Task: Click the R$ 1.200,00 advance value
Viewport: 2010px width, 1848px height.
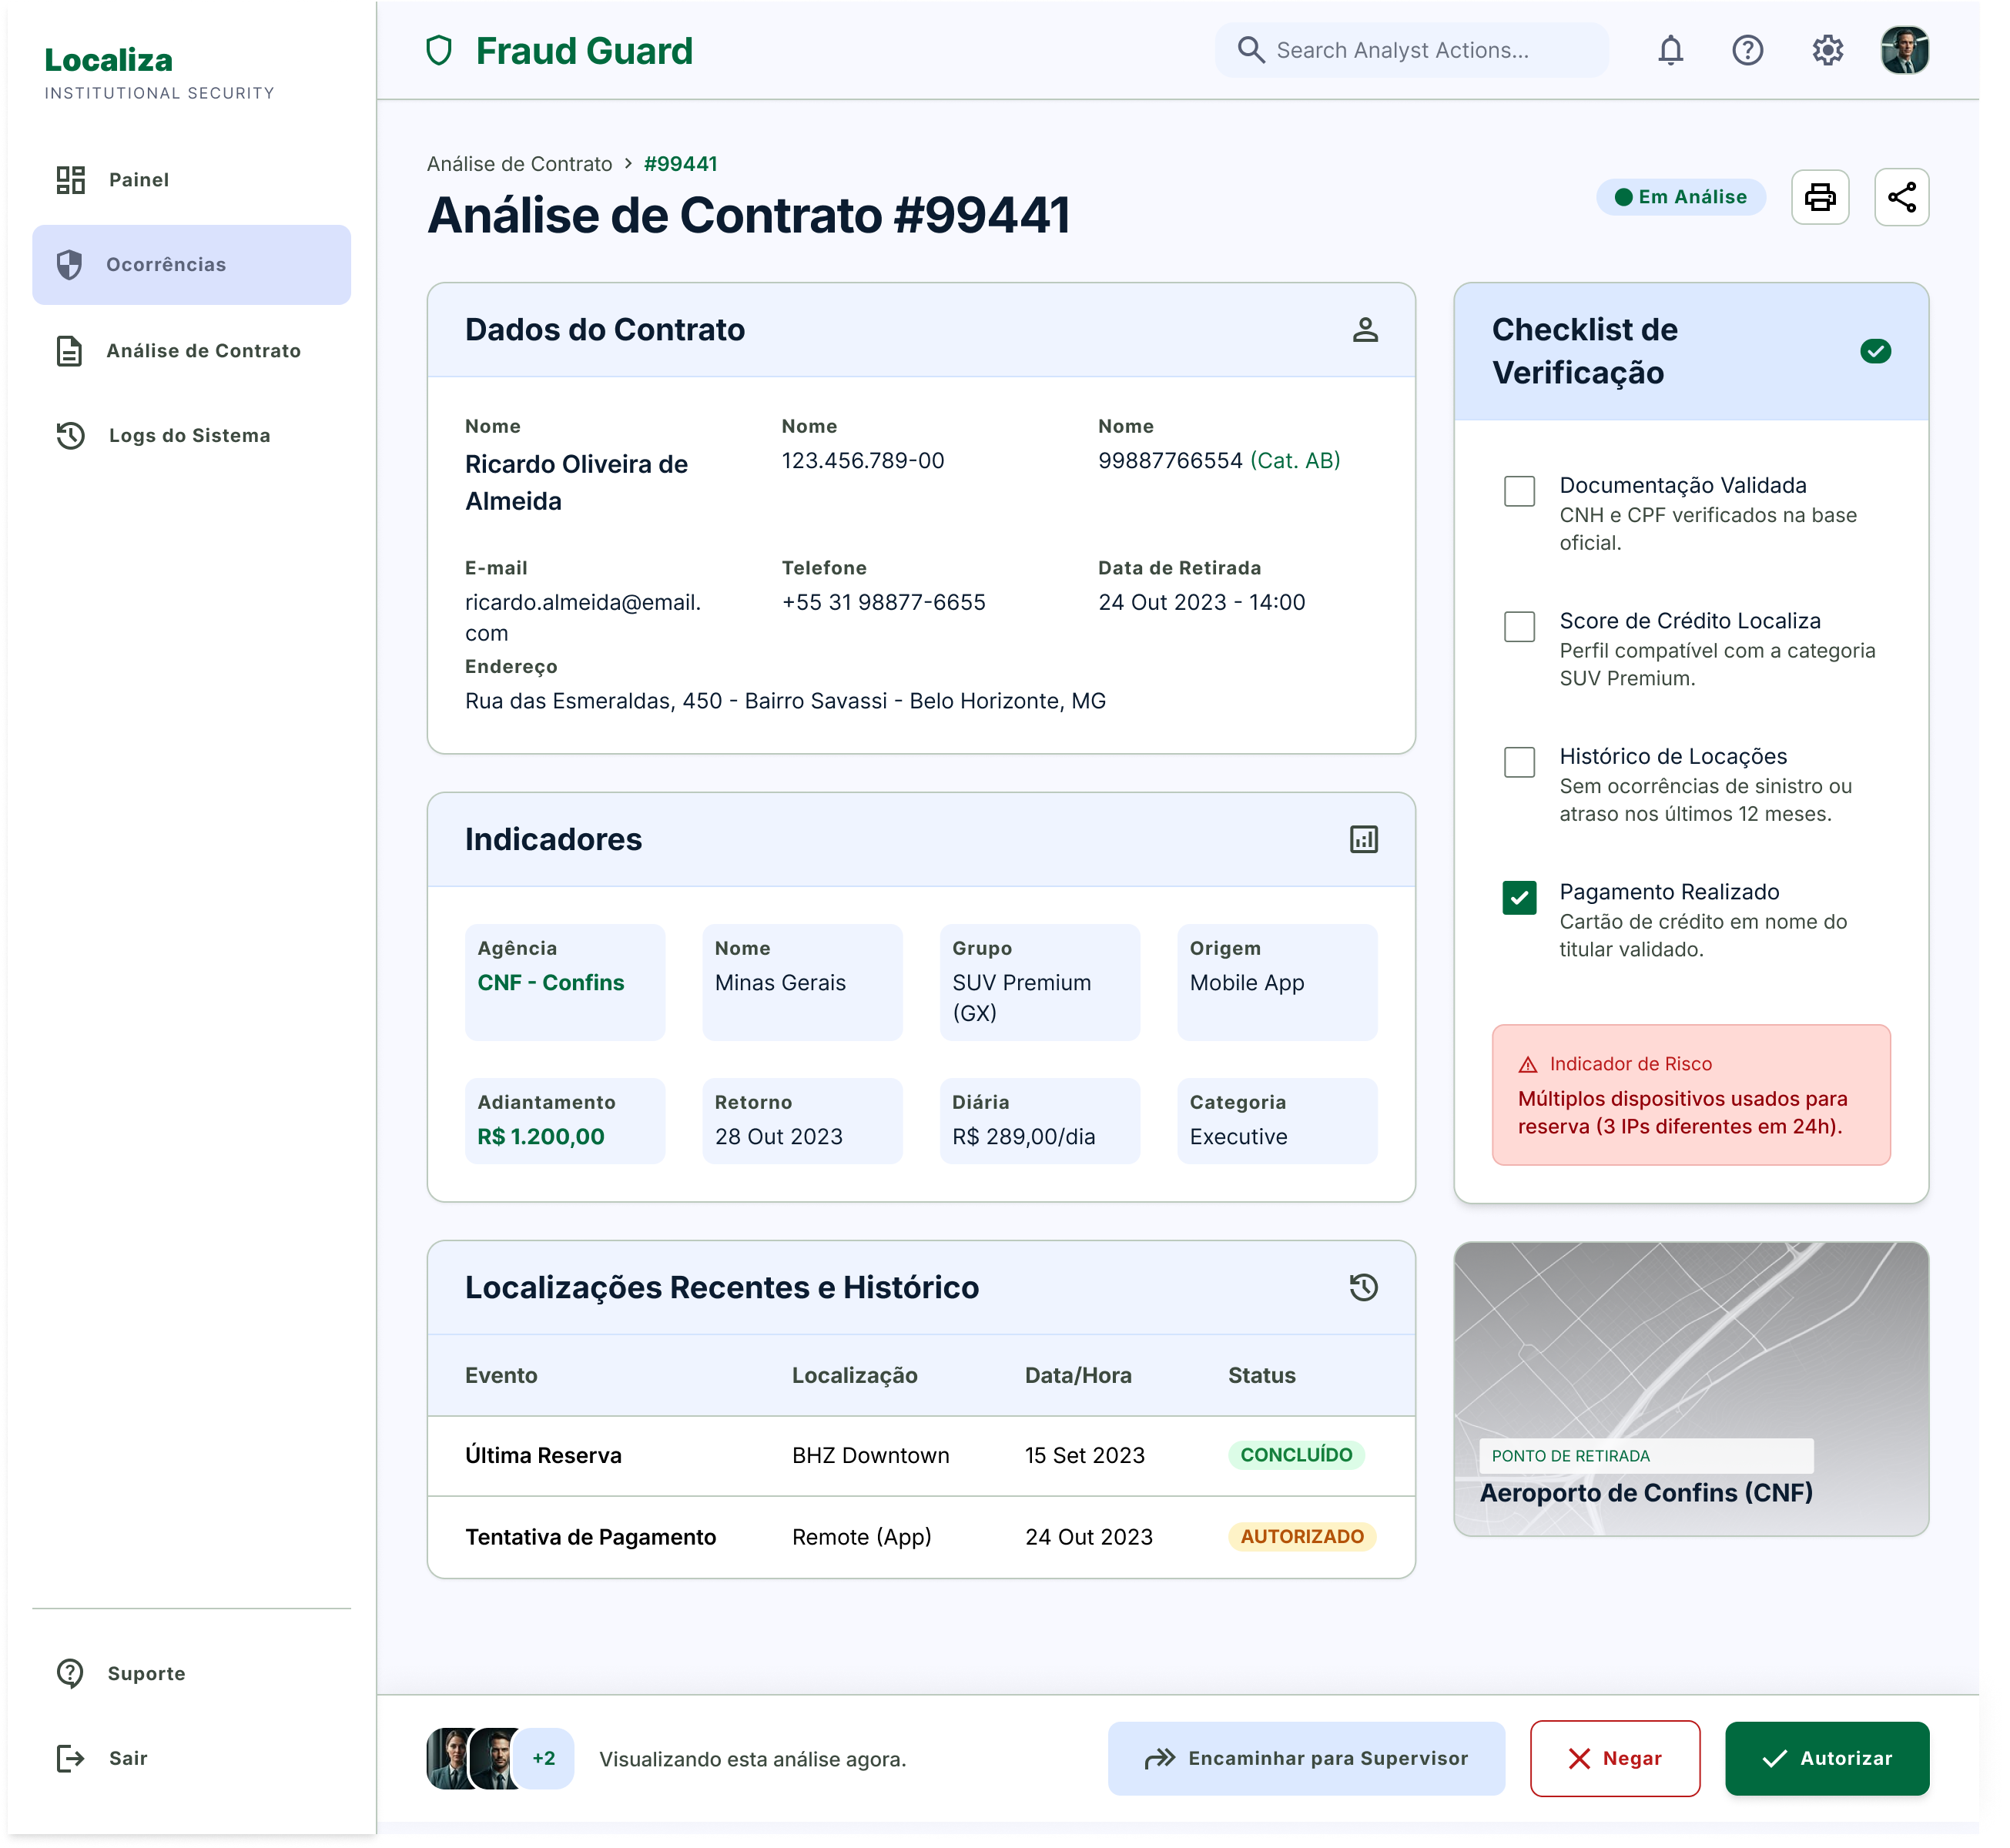Action: coord(541,1137)
